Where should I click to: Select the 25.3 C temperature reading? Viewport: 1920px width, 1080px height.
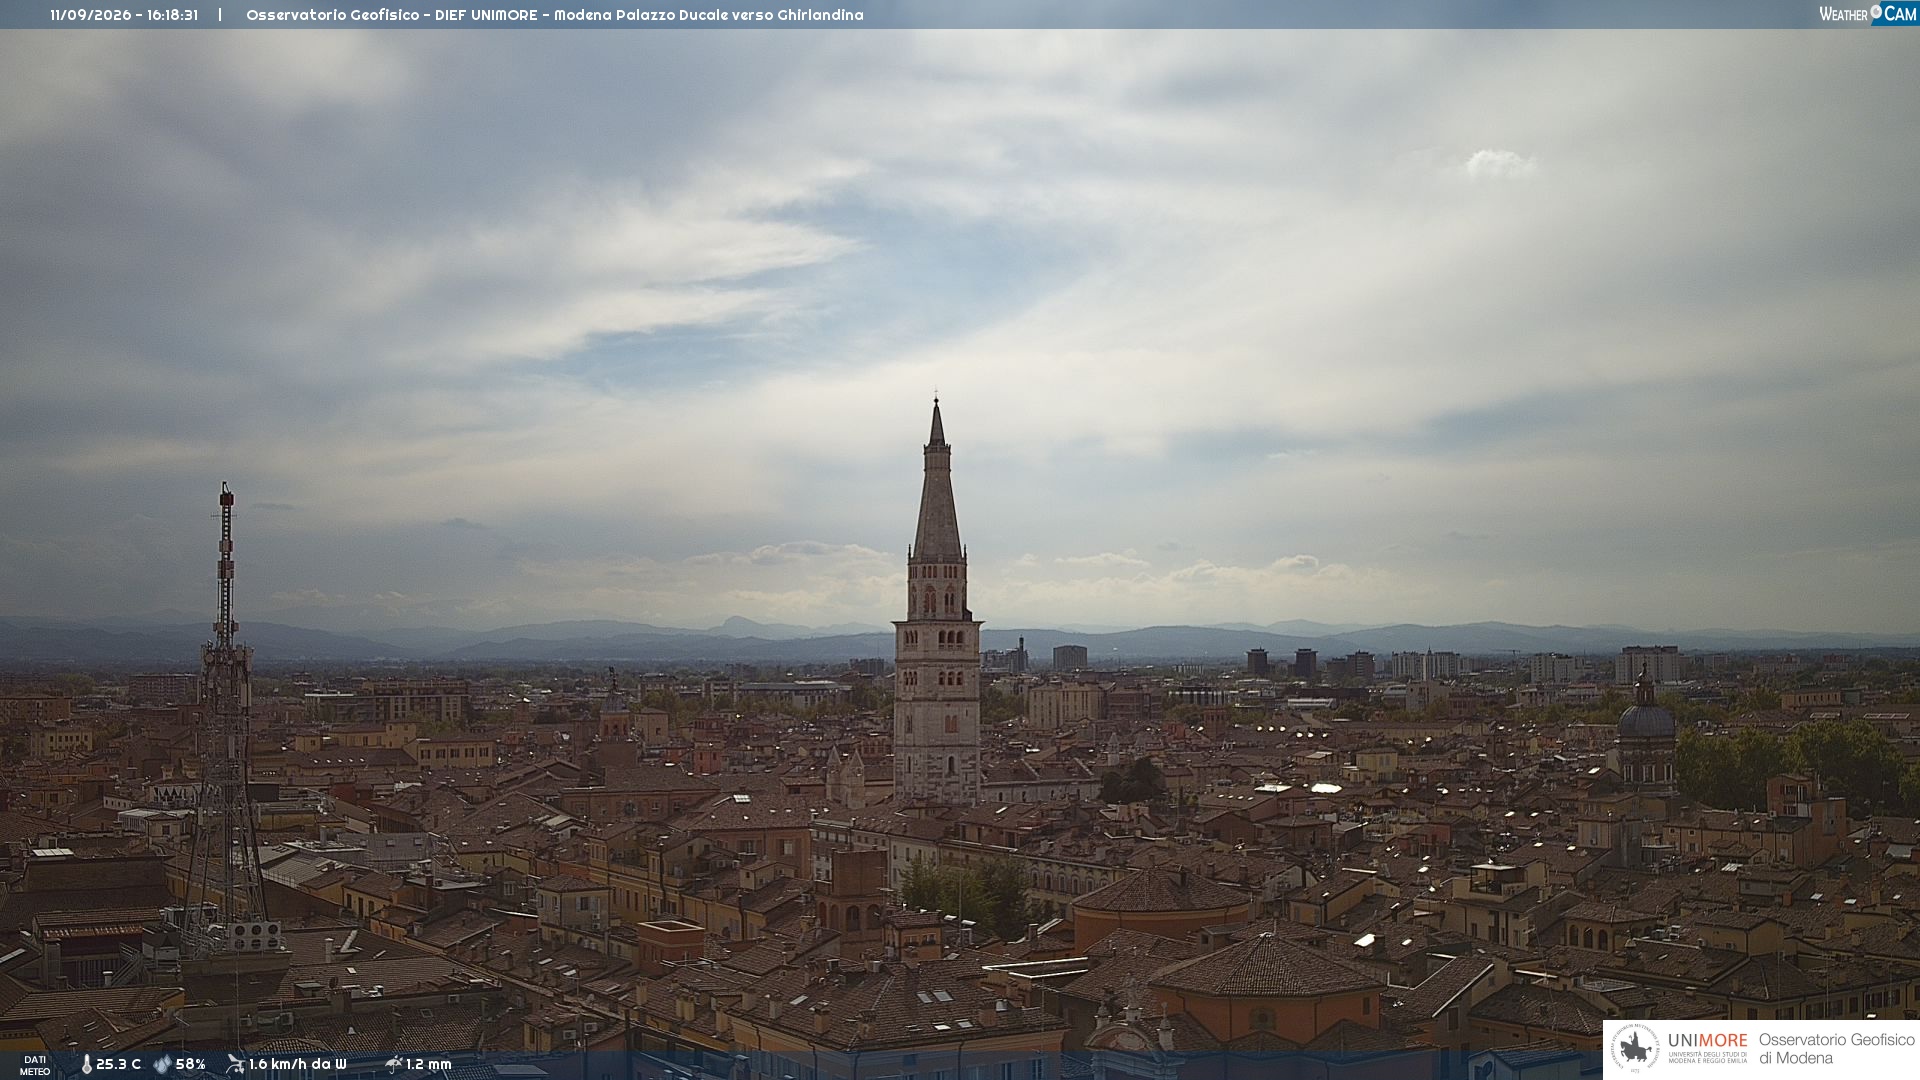tap(118, 1064)
